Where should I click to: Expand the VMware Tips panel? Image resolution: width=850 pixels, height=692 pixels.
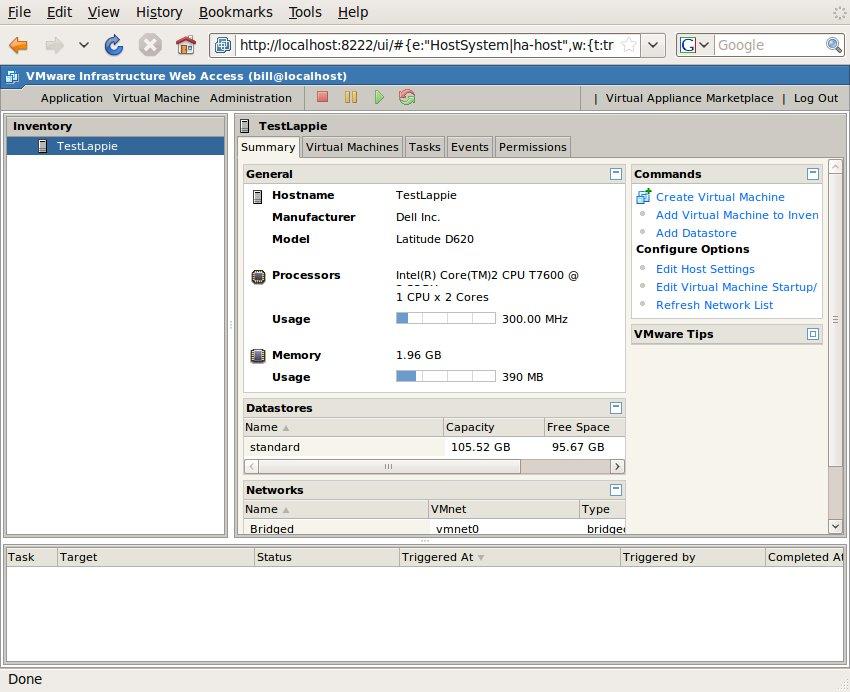coord(813,334)
